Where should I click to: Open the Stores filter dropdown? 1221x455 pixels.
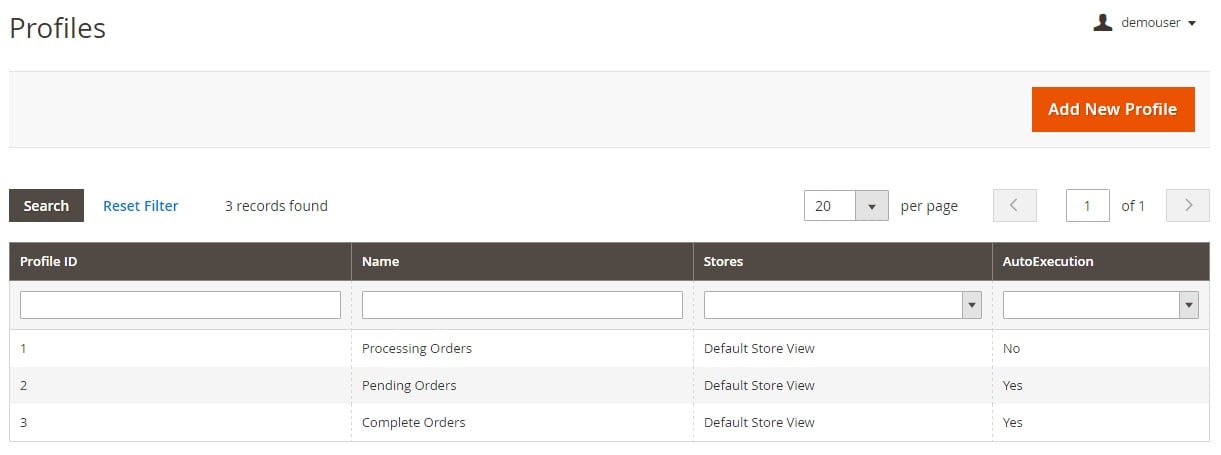[x=842, y=305]
